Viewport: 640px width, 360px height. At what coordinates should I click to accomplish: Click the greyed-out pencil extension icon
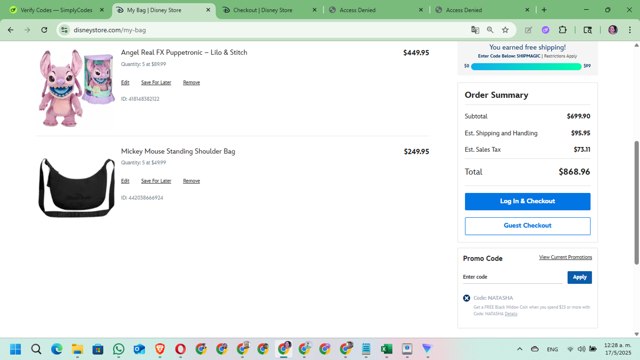coord(528,30)
